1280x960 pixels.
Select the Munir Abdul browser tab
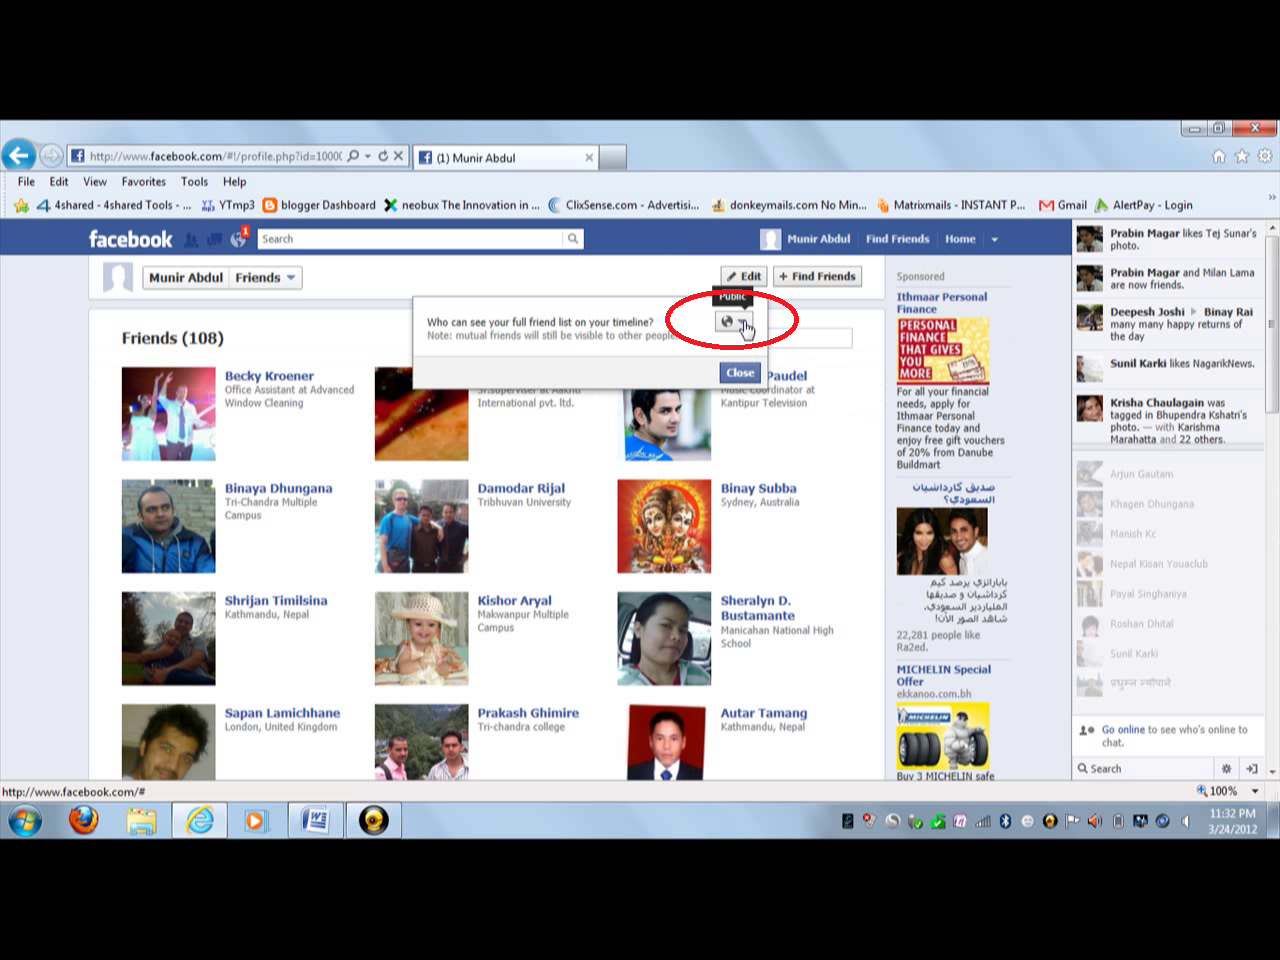[505, 157]
